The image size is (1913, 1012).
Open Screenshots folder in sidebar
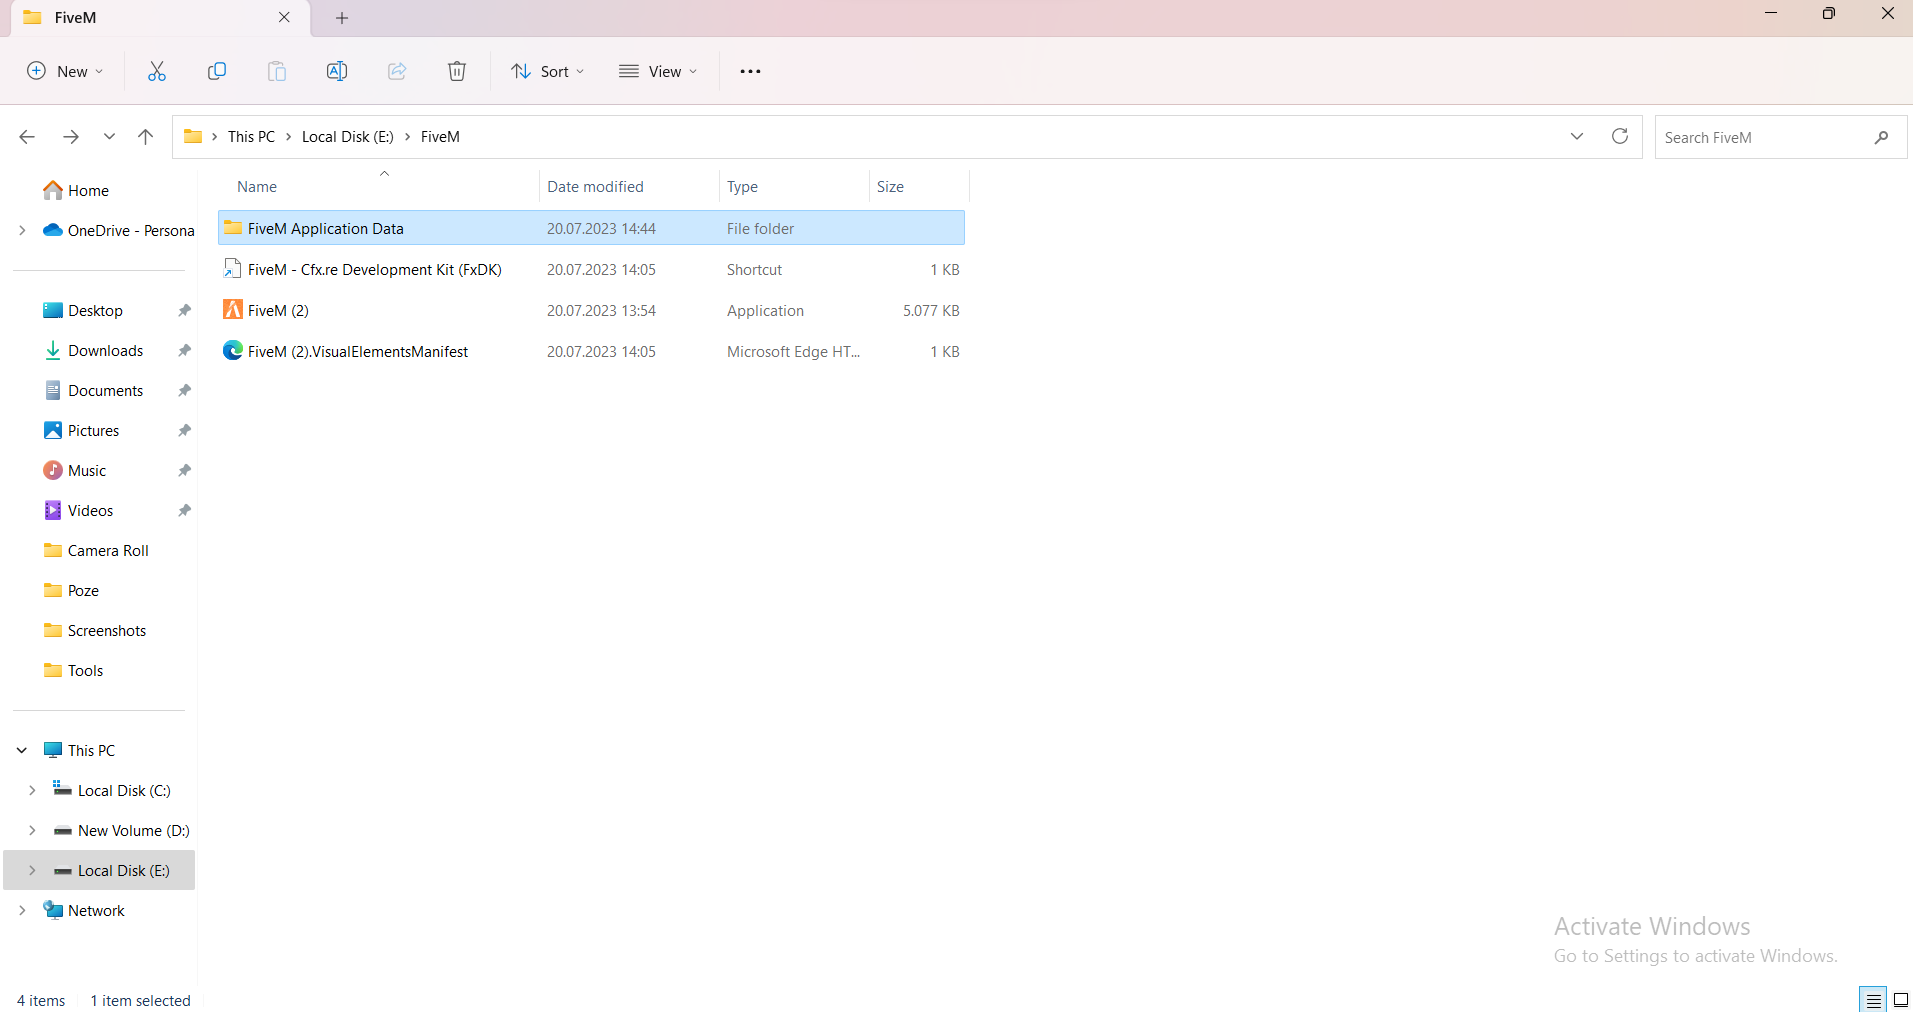[x=107, y=631]
